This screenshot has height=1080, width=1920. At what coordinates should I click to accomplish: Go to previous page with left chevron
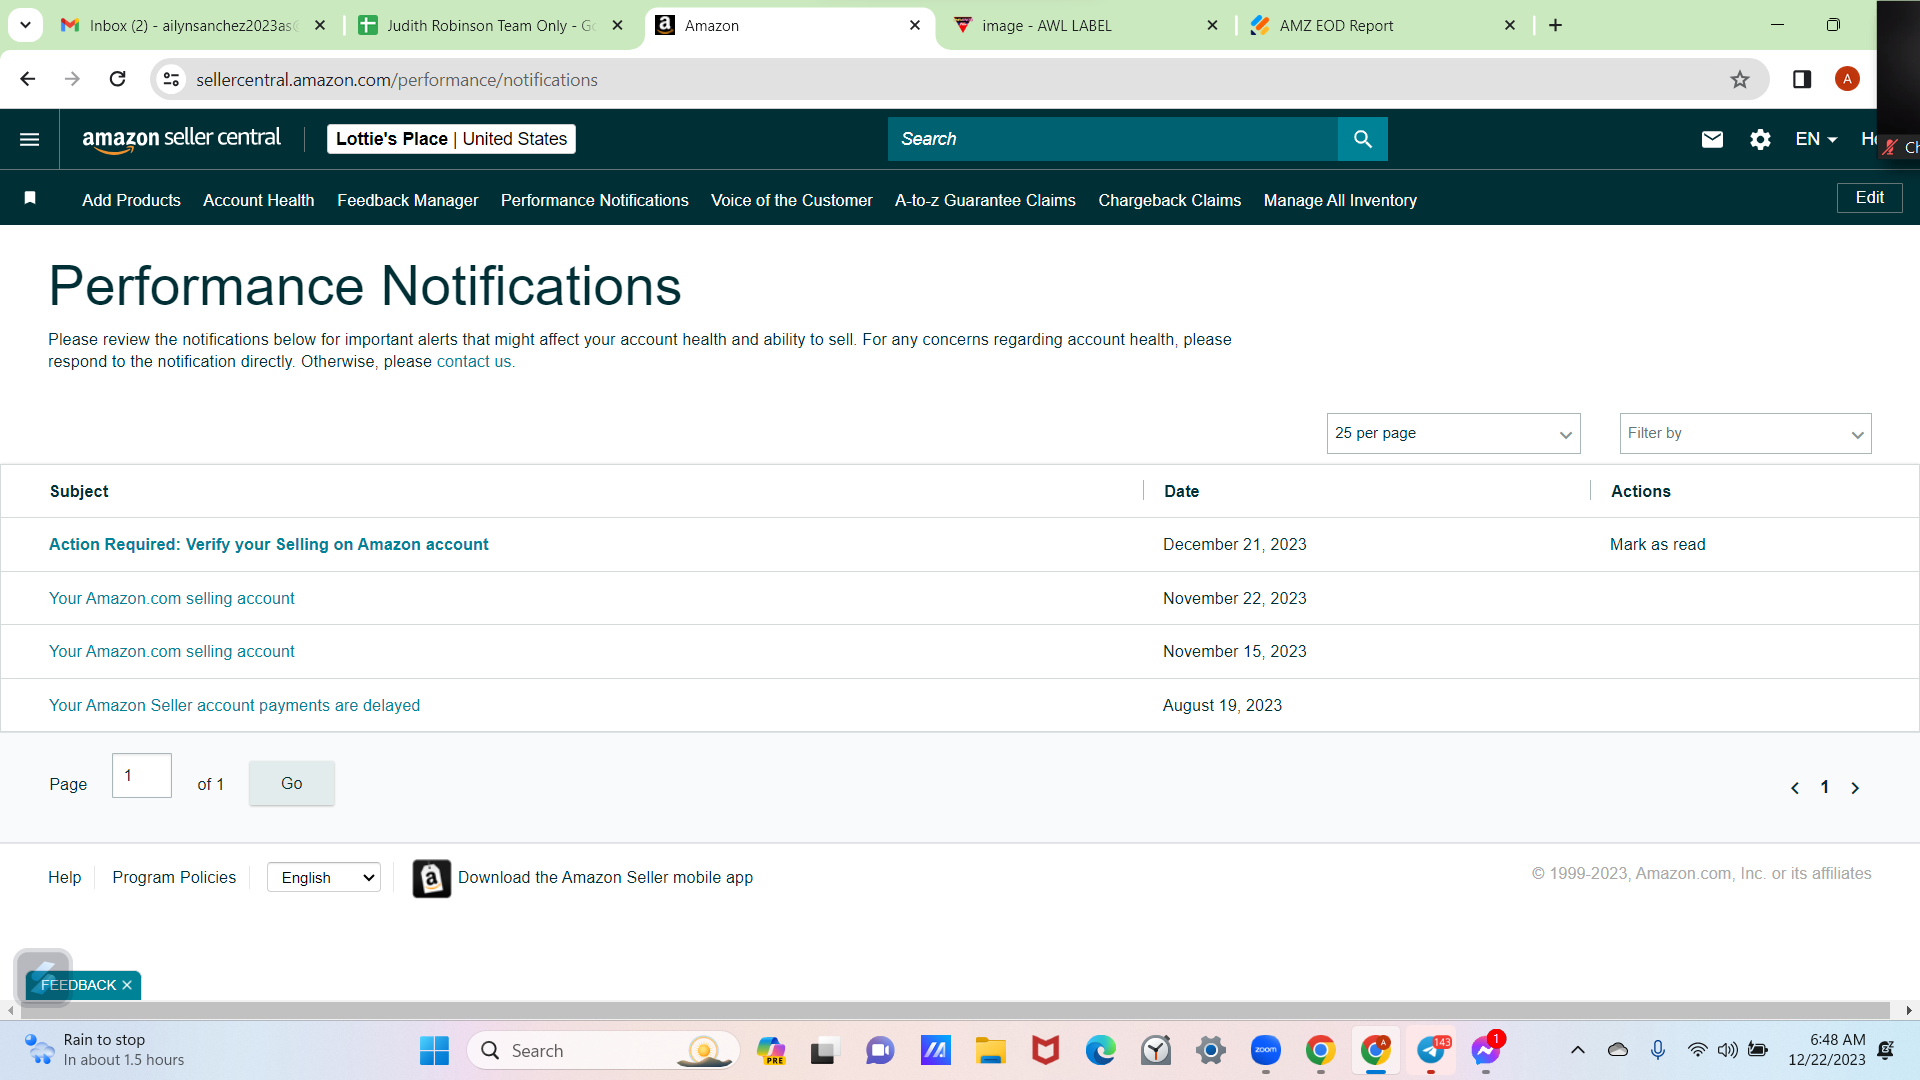point(1795,788)
